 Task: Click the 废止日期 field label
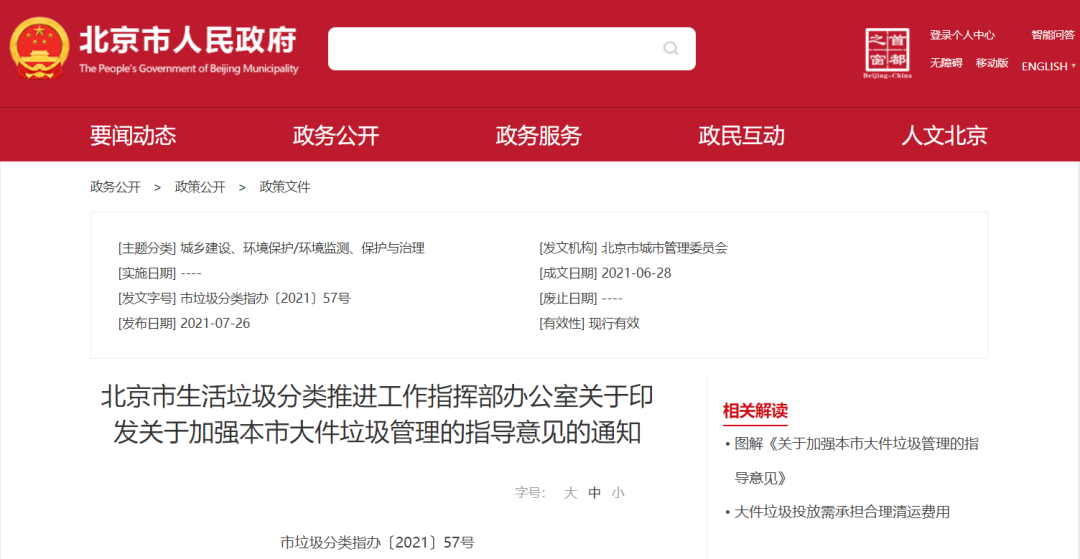pos(568,298)
